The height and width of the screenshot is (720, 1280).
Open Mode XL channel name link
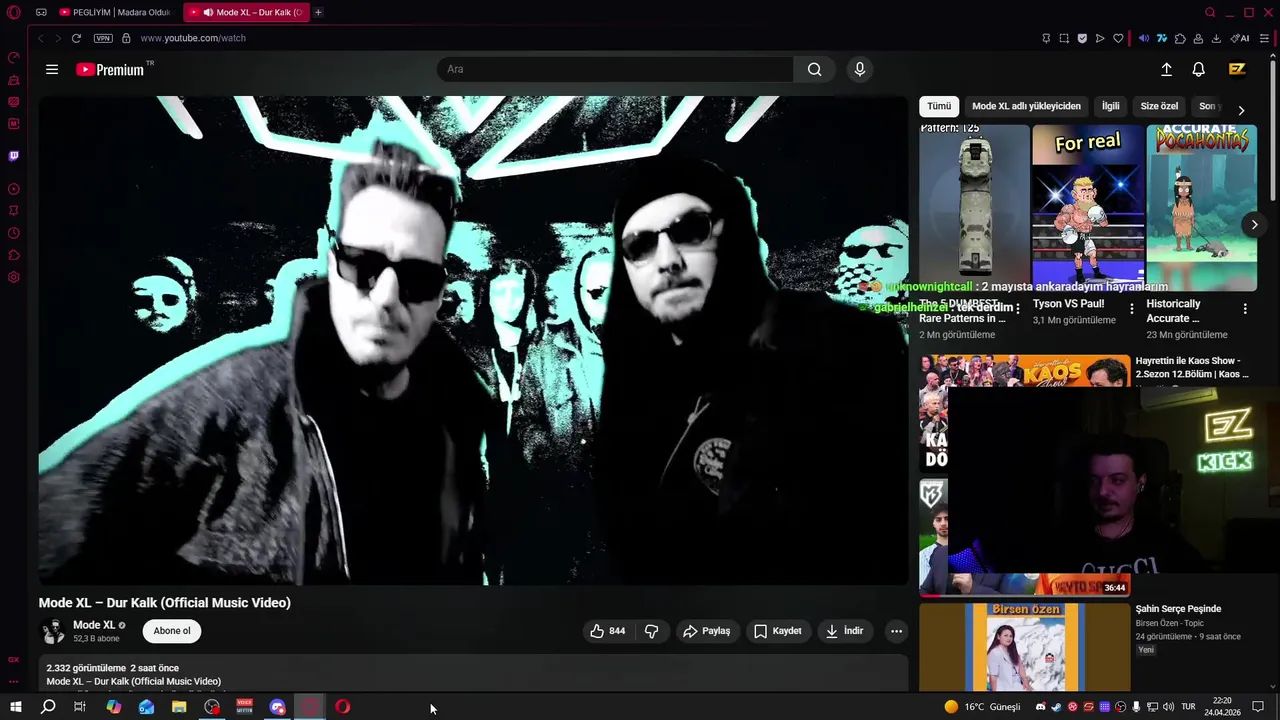click(94, 625)
